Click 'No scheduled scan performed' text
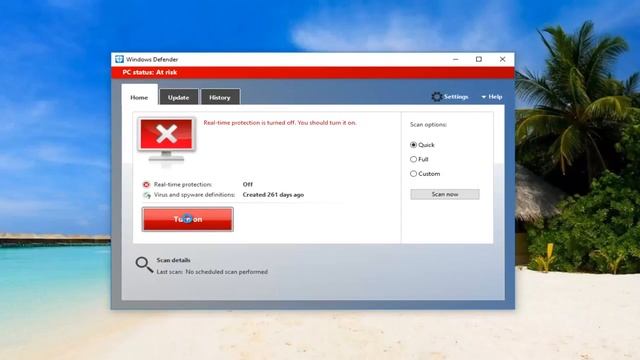 [227, 272]
